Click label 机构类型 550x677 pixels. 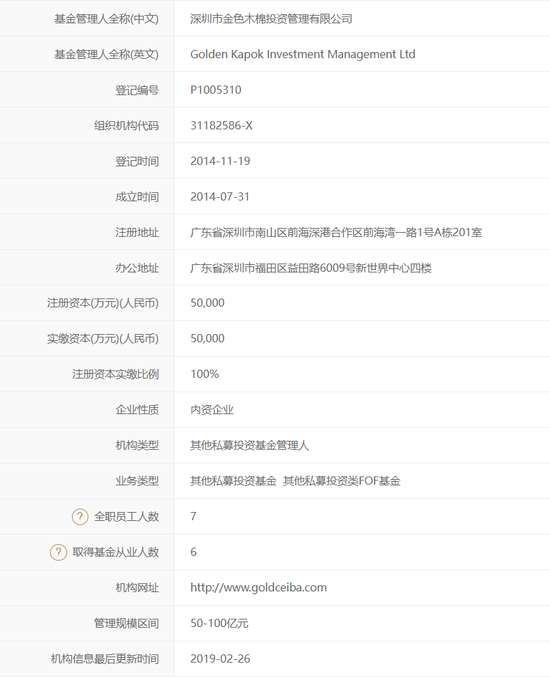[x=137, y=445]
